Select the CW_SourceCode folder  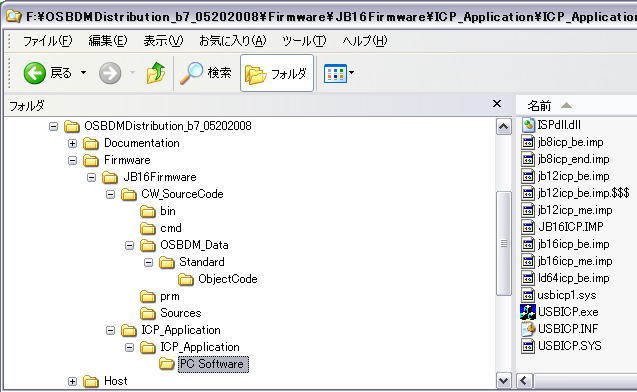point(182,194)
